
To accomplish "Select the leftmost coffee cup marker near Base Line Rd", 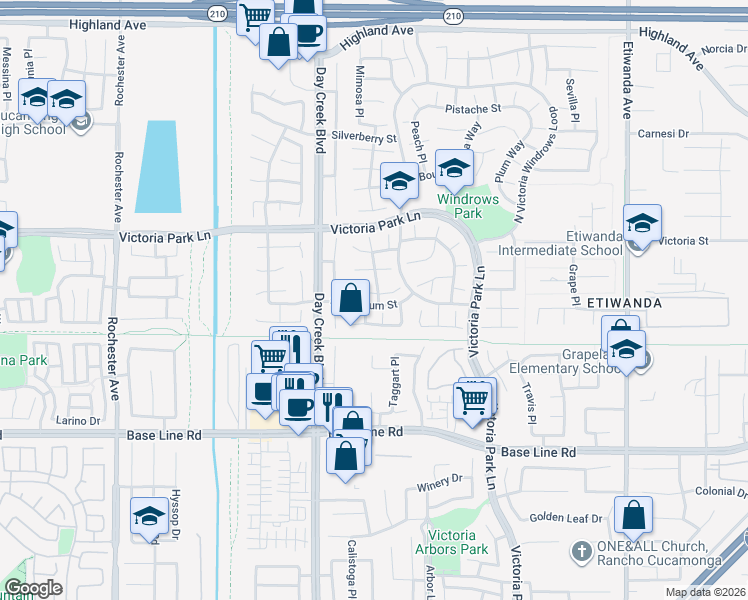I will pyautogui.click(x=260, y=393).
